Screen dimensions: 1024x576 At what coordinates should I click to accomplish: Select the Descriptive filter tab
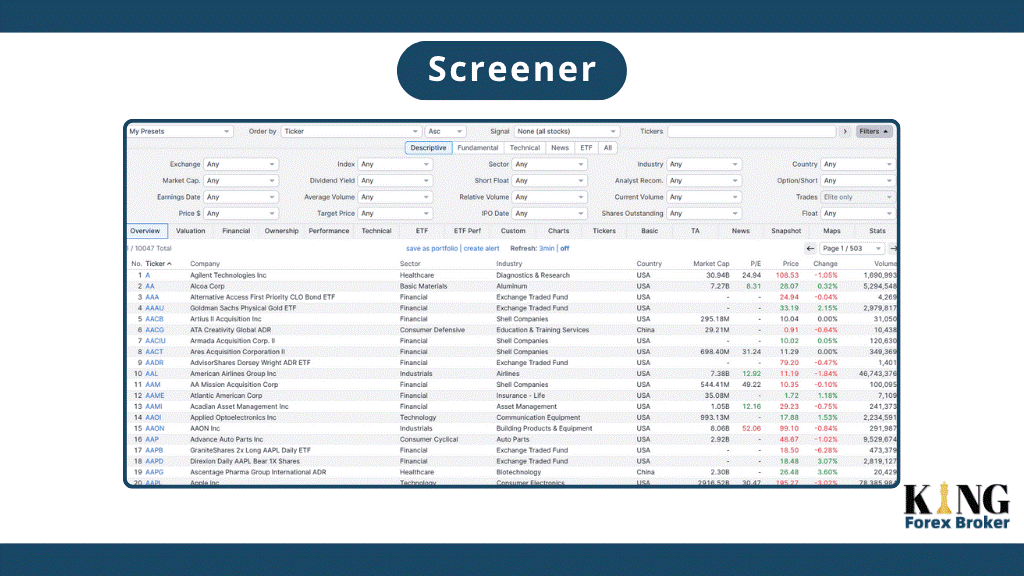tap(428, 148)
